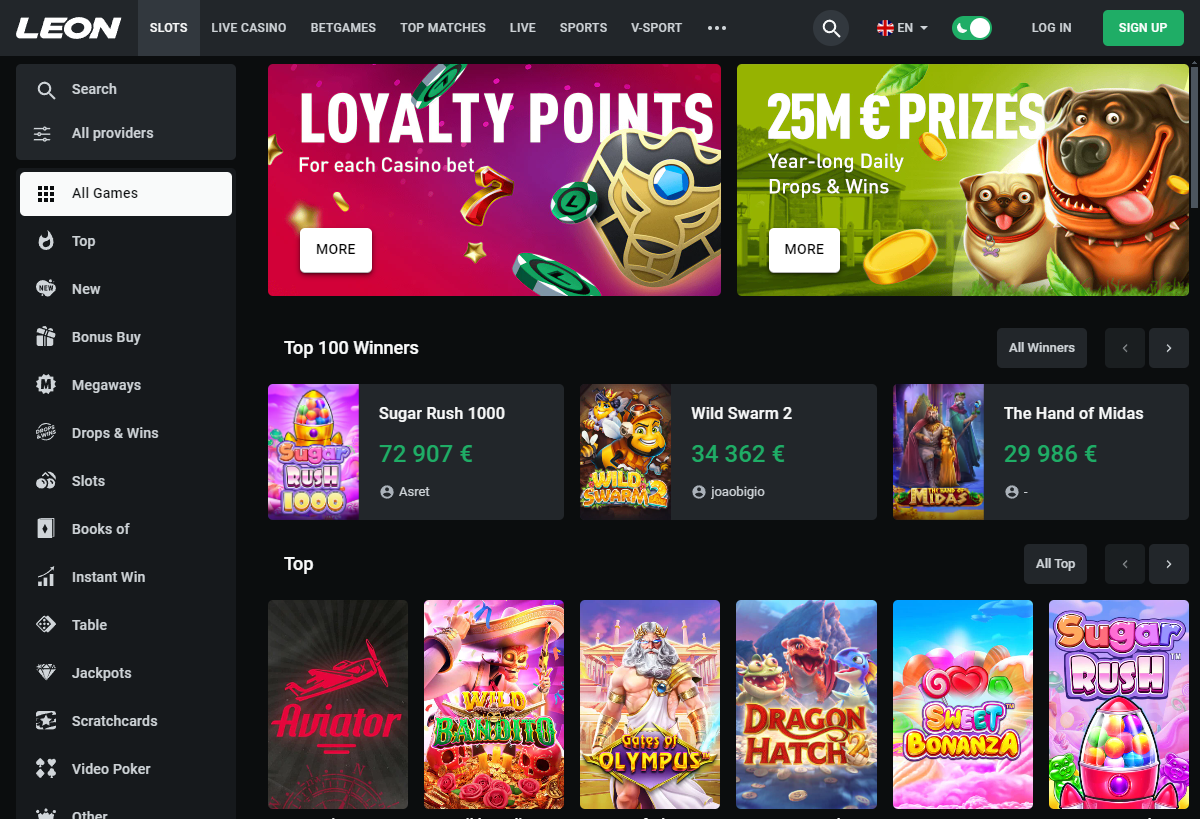Viewport: 1200px width, 819px height.
Task: Click the magnifier search icon in header
Action: point(831,28)
